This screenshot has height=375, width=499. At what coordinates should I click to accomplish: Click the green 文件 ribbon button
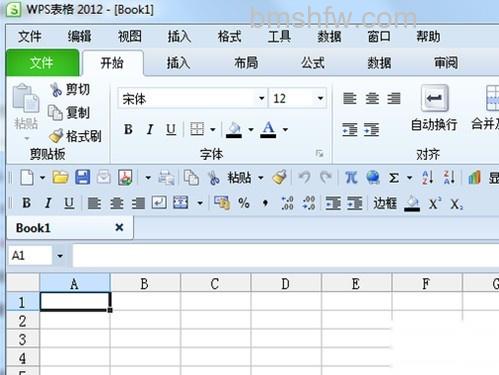coord(42,63)
